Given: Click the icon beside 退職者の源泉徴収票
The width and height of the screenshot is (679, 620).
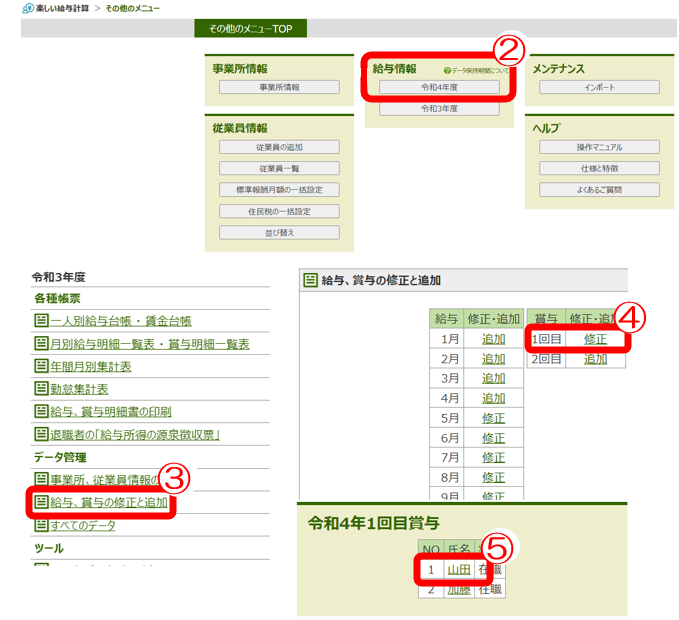Looking at the screenshot, I should coord(42,435).
